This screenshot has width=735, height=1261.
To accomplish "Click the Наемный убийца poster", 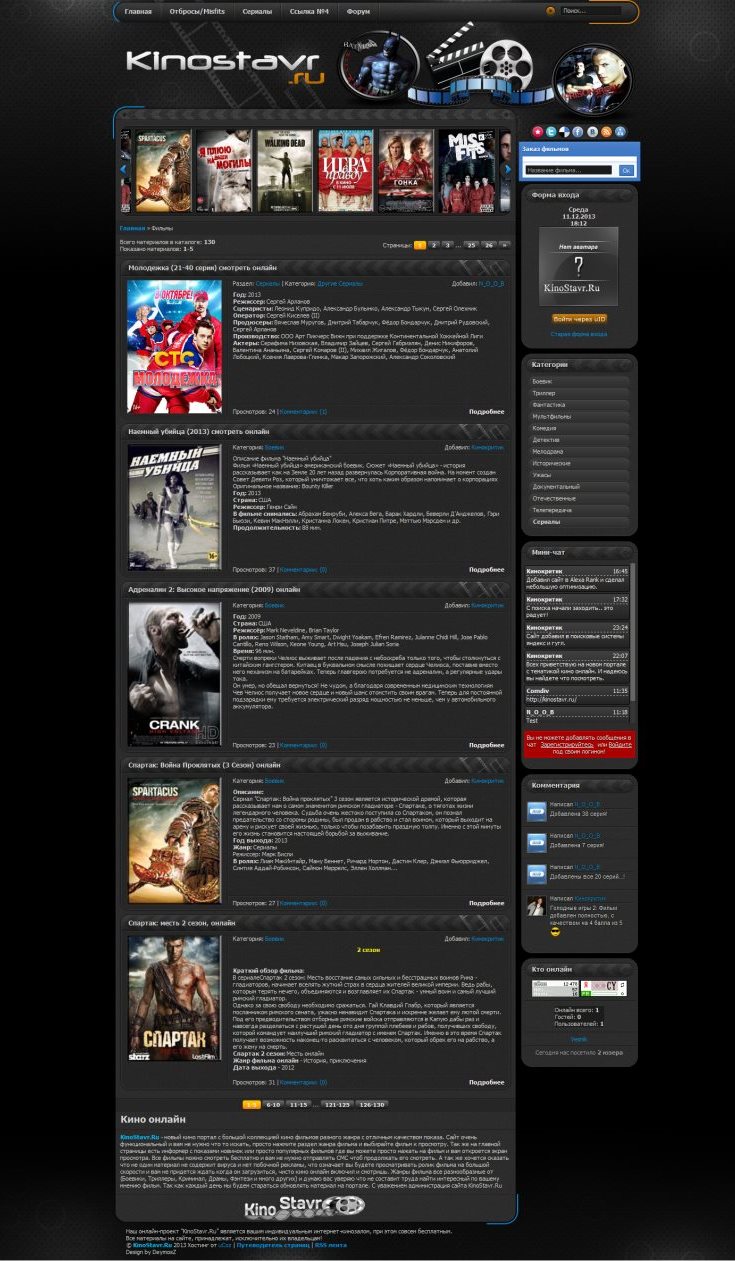I will point(175,507).
